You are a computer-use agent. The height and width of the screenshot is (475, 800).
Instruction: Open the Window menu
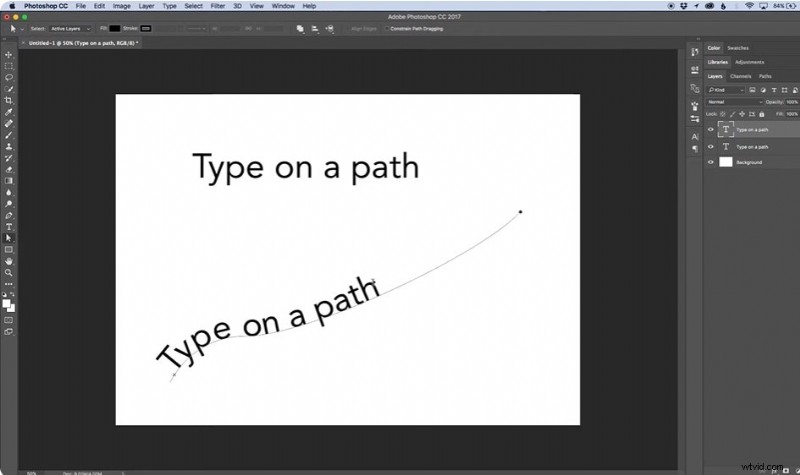click(x=283, y=6)
